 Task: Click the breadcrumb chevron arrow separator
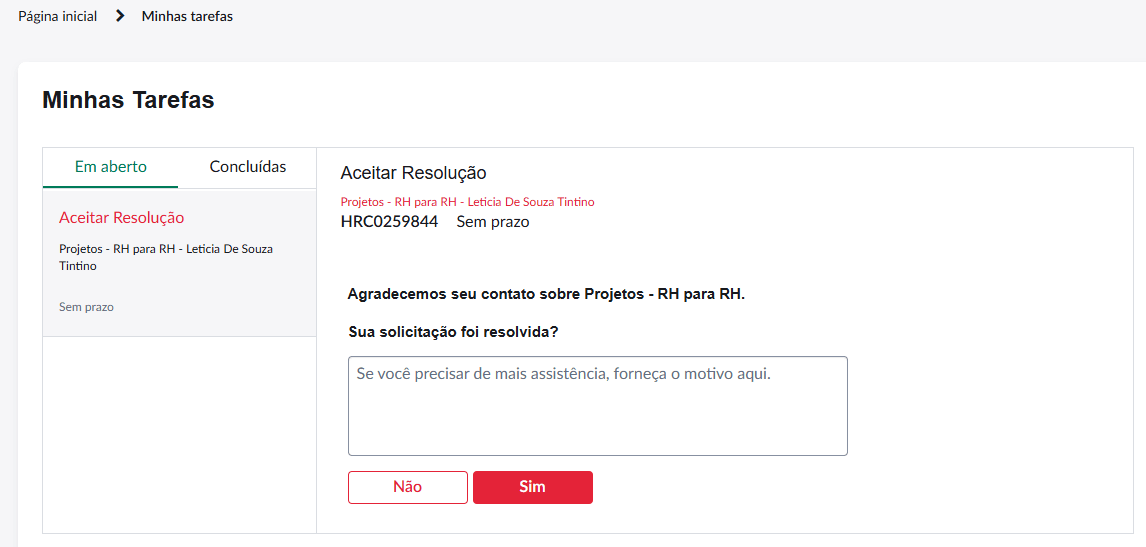click(121, 16)
